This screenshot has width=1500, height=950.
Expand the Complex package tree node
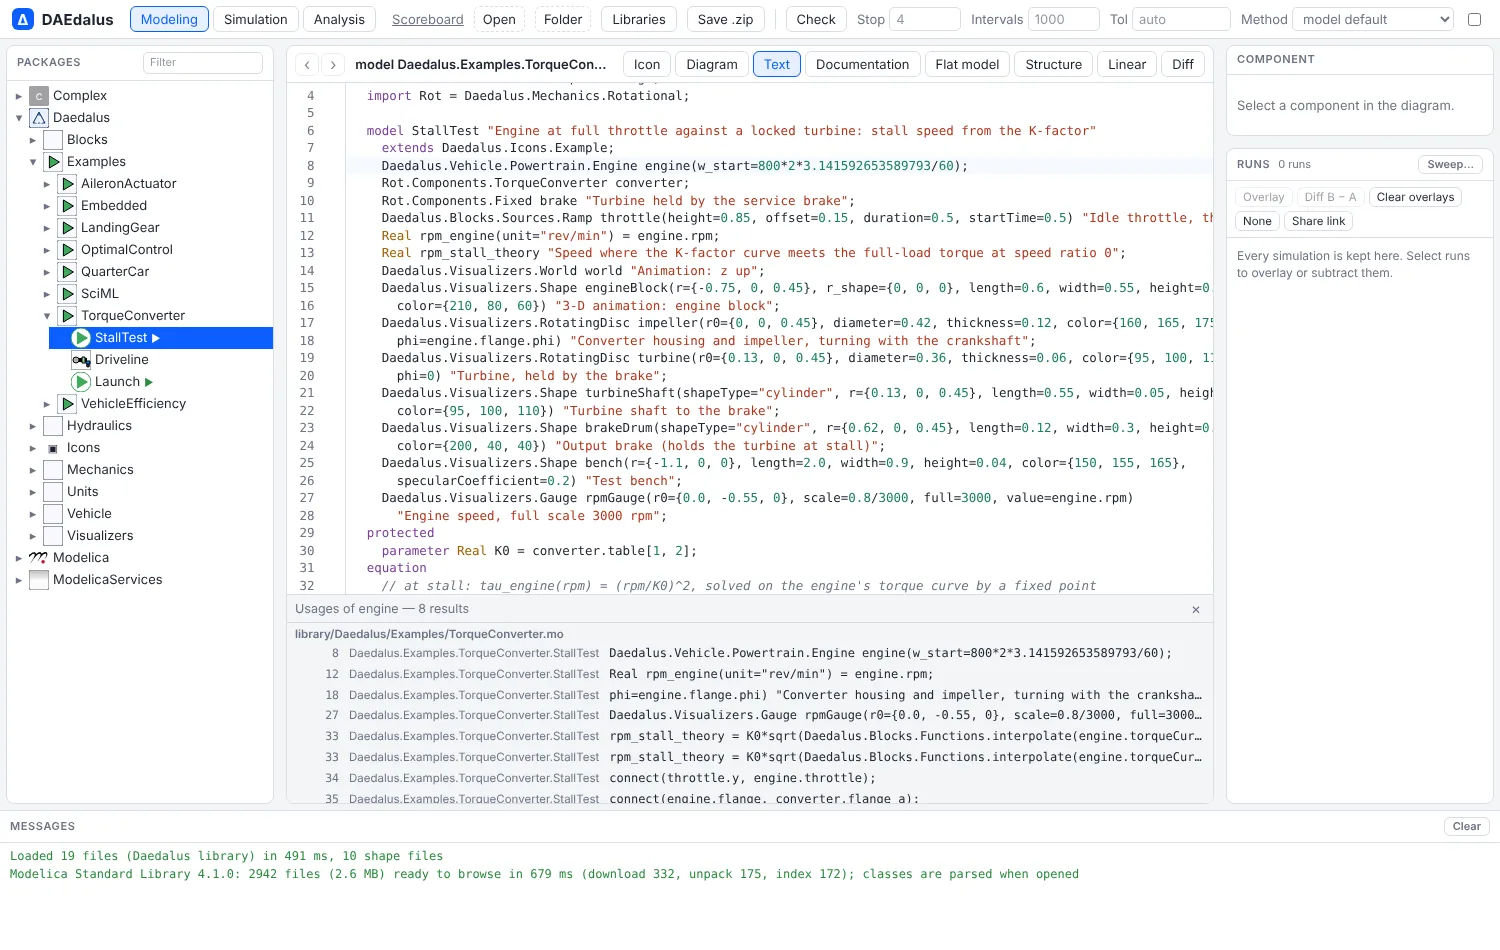point(18,96)
